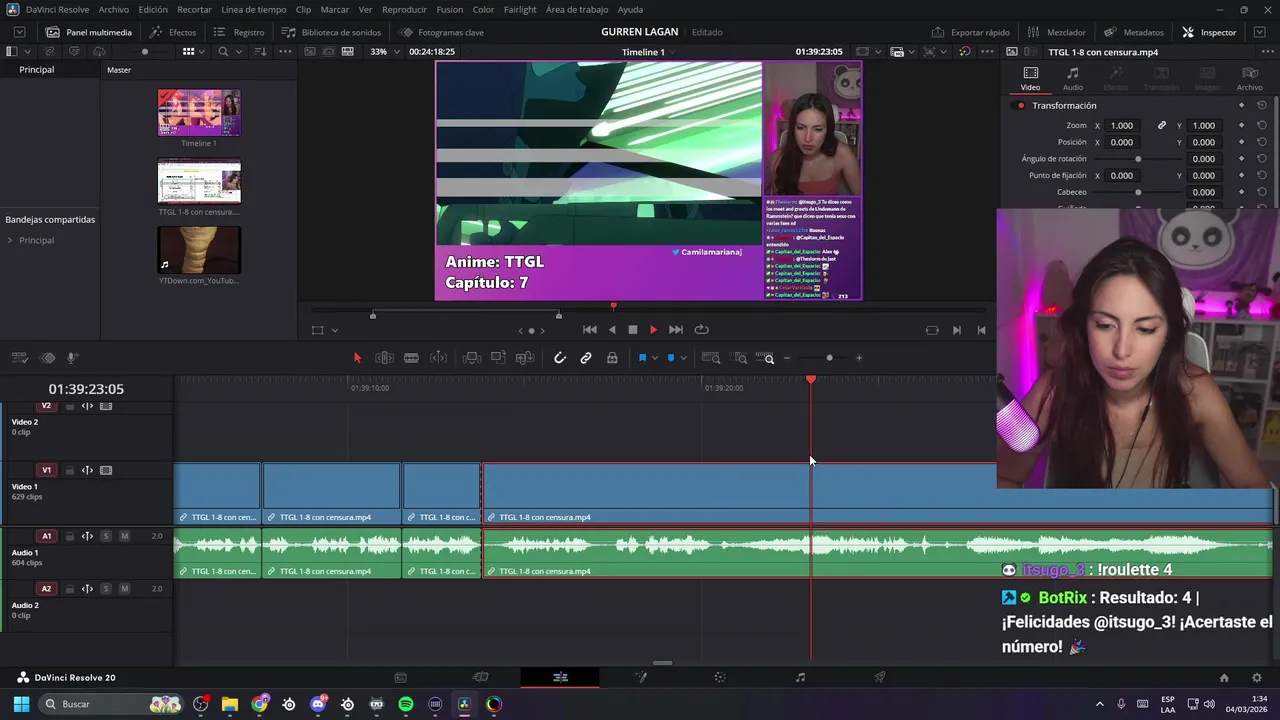Screen dimensions: 1280x720
Task: Play in reverse with the reverse button
Action: coord(612,330)
